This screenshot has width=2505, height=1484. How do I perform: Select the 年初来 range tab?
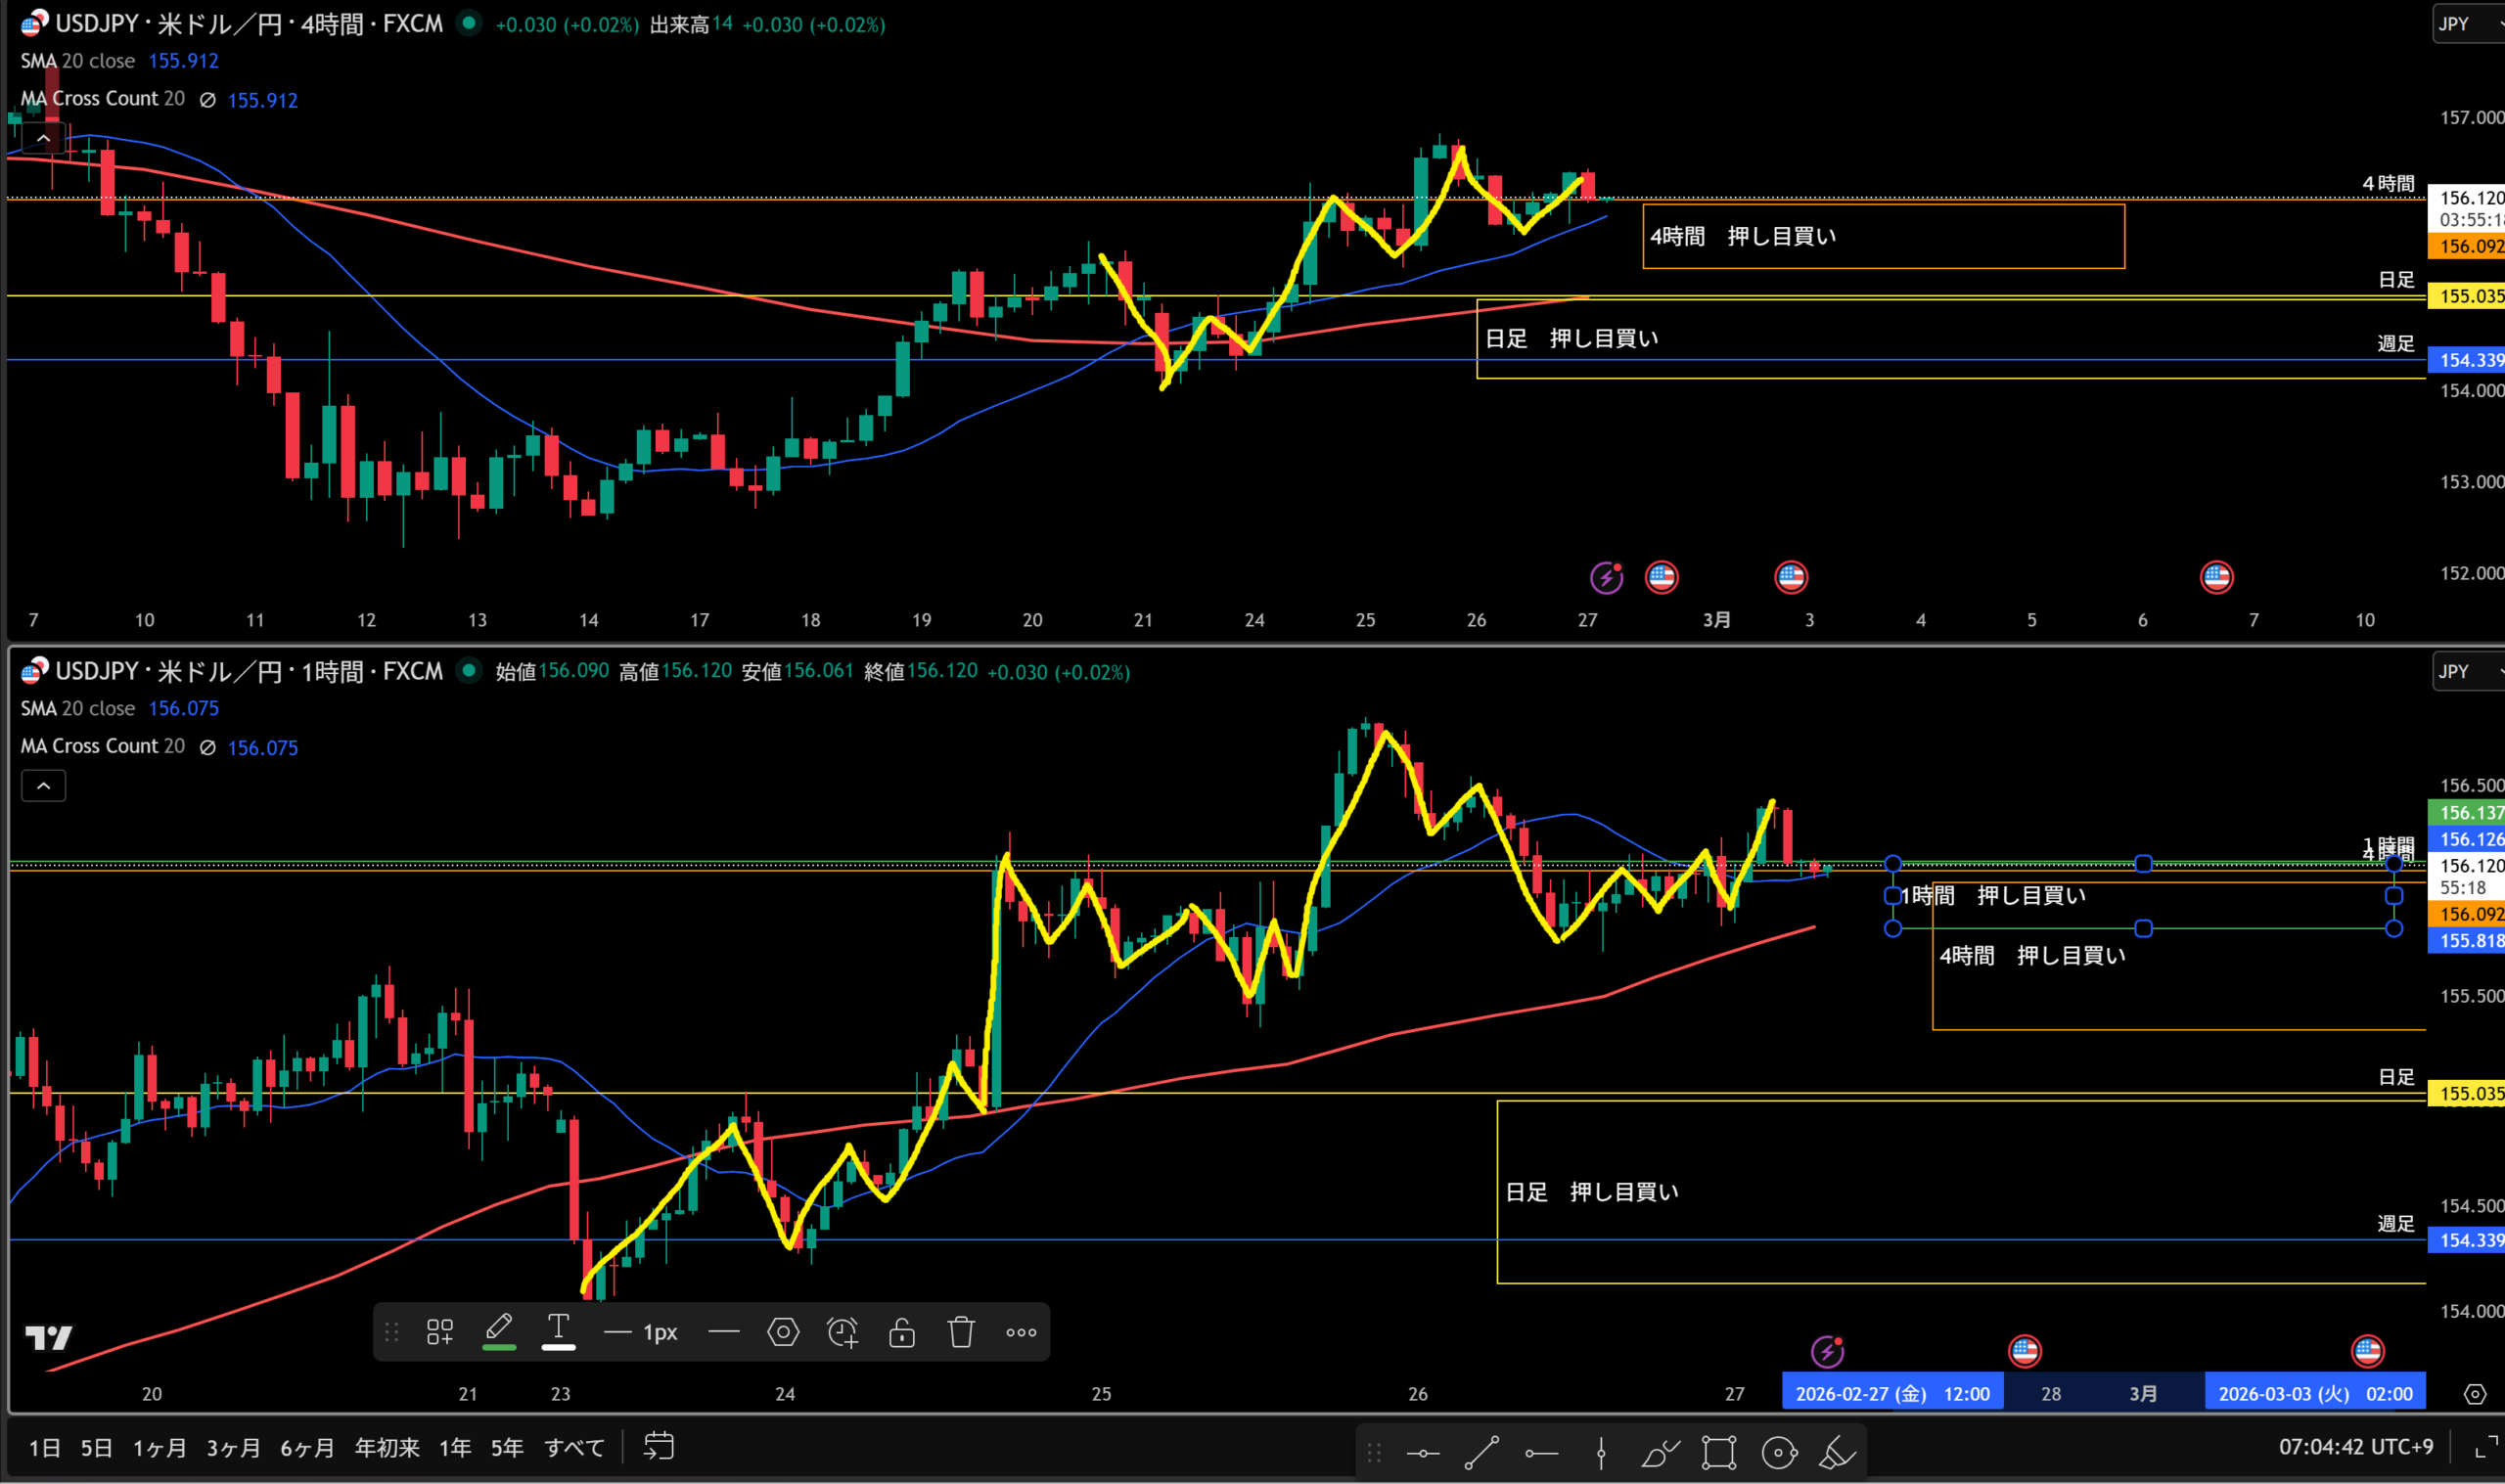[x=387, y=1447]
